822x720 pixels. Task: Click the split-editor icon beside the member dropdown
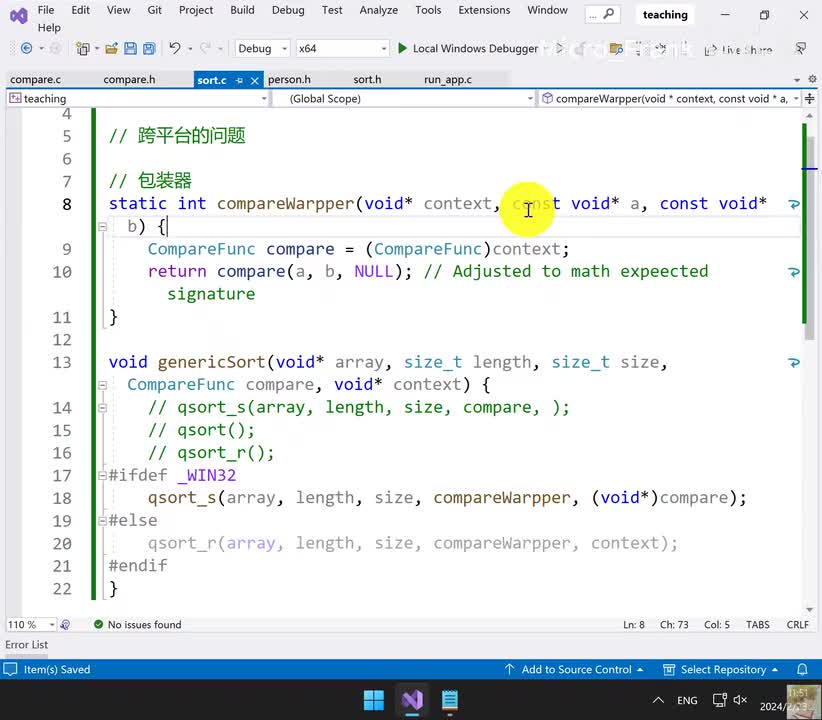point(809,98)
